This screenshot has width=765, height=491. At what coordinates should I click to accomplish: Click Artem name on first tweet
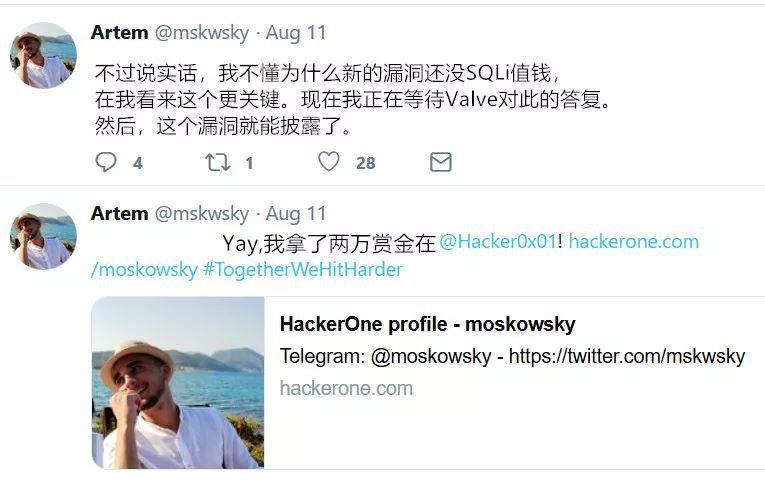[x=120, y=33]
